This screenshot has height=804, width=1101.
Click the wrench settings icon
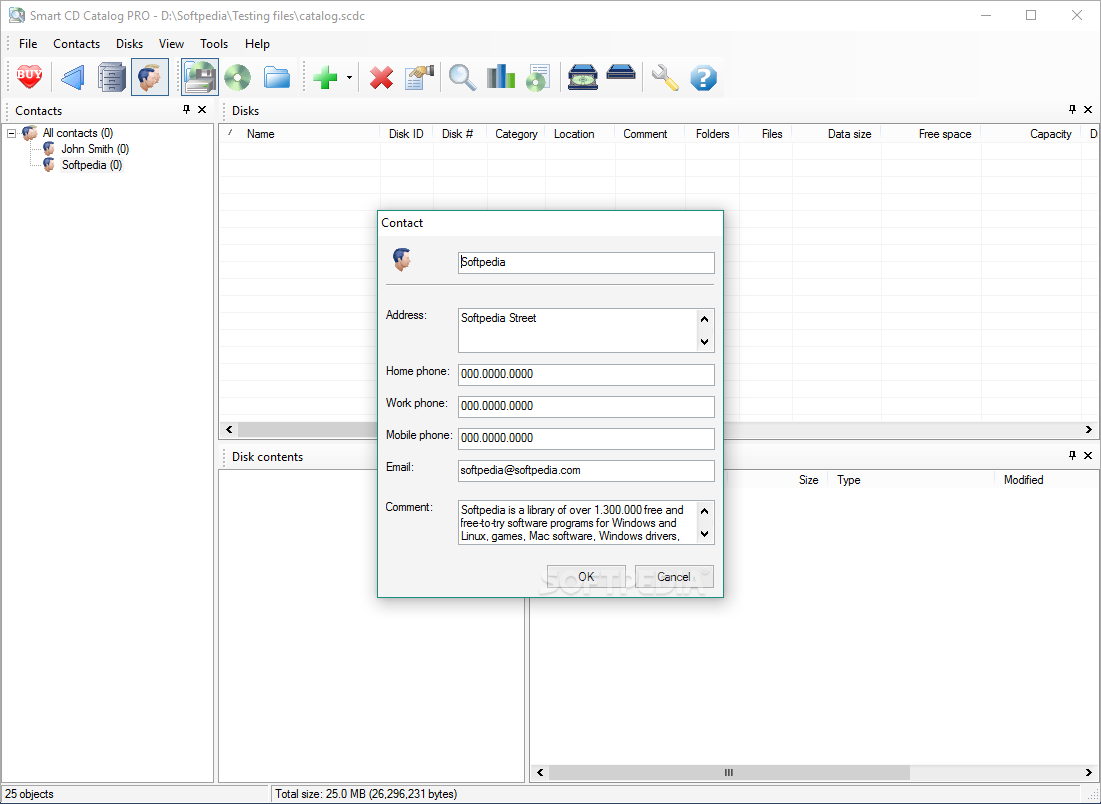tap(664, 77)
